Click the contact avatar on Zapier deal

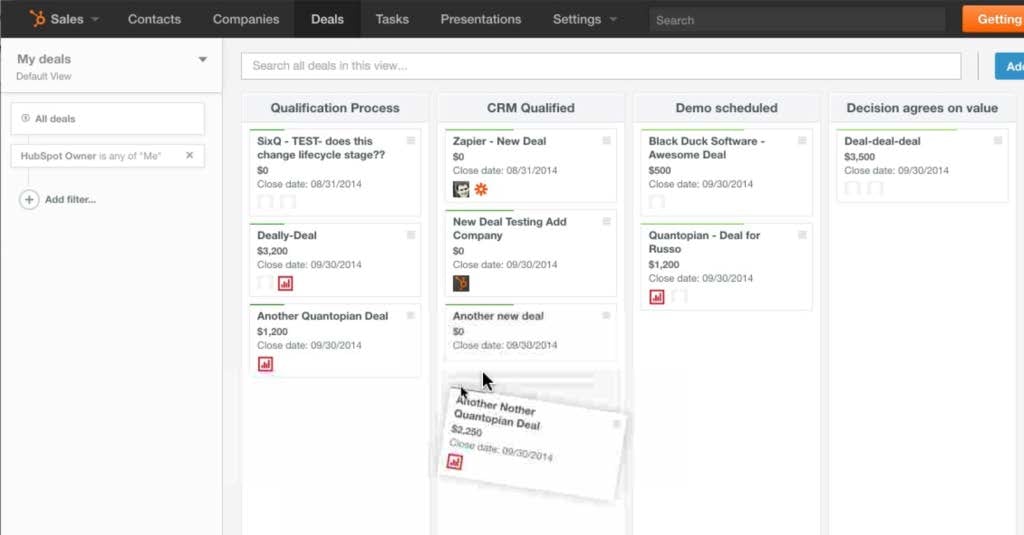click(x=461, y=189)
